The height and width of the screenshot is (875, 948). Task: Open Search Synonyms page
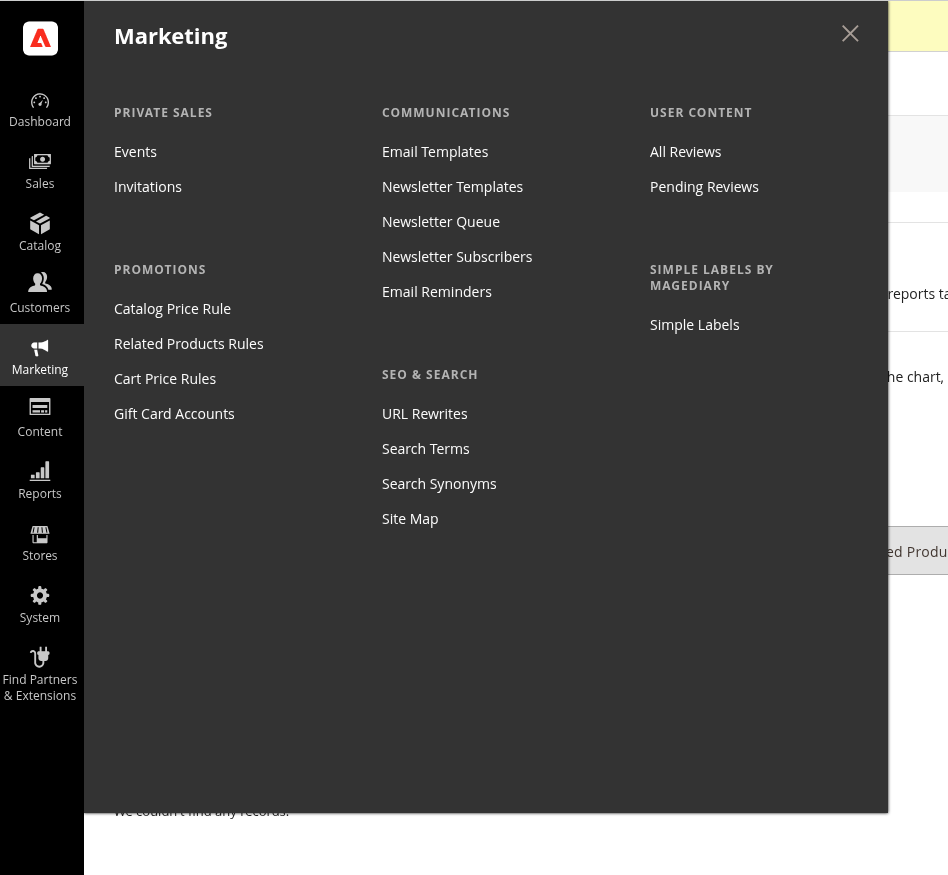tap(439, 484)
